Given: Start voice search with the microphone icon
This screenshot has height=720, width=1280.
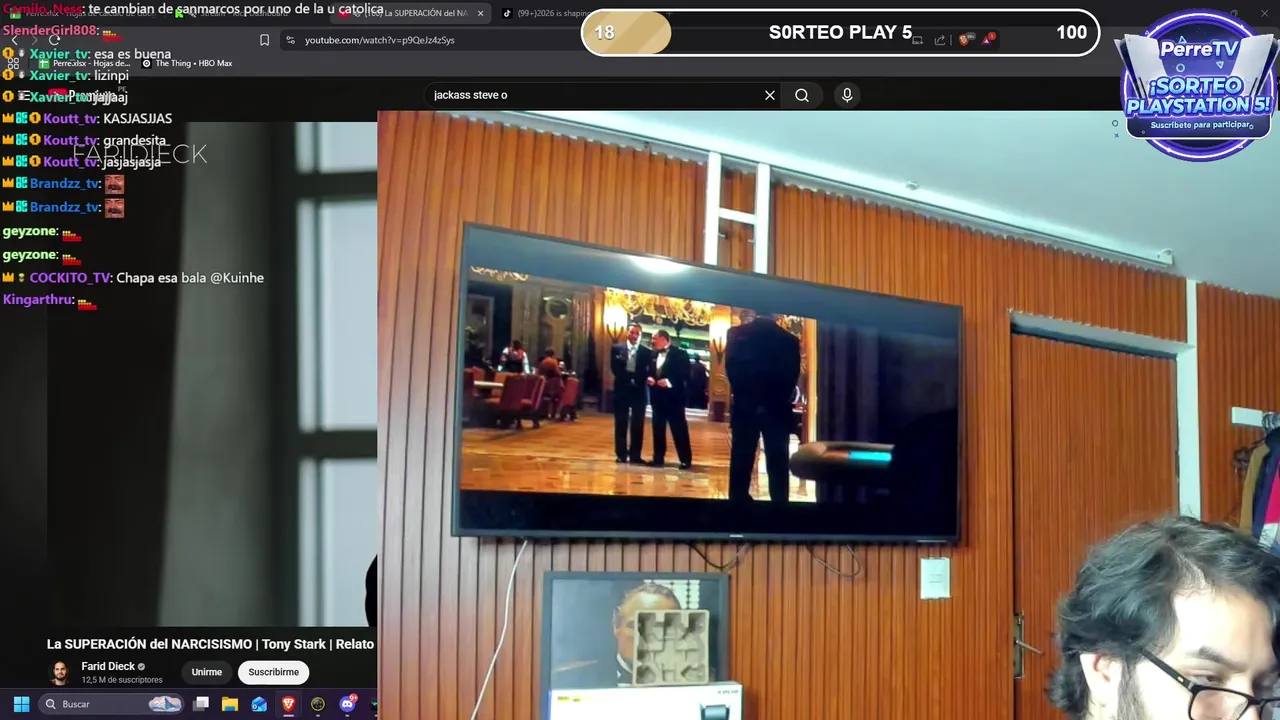Looking at the screenshot, I should (847, 95).
